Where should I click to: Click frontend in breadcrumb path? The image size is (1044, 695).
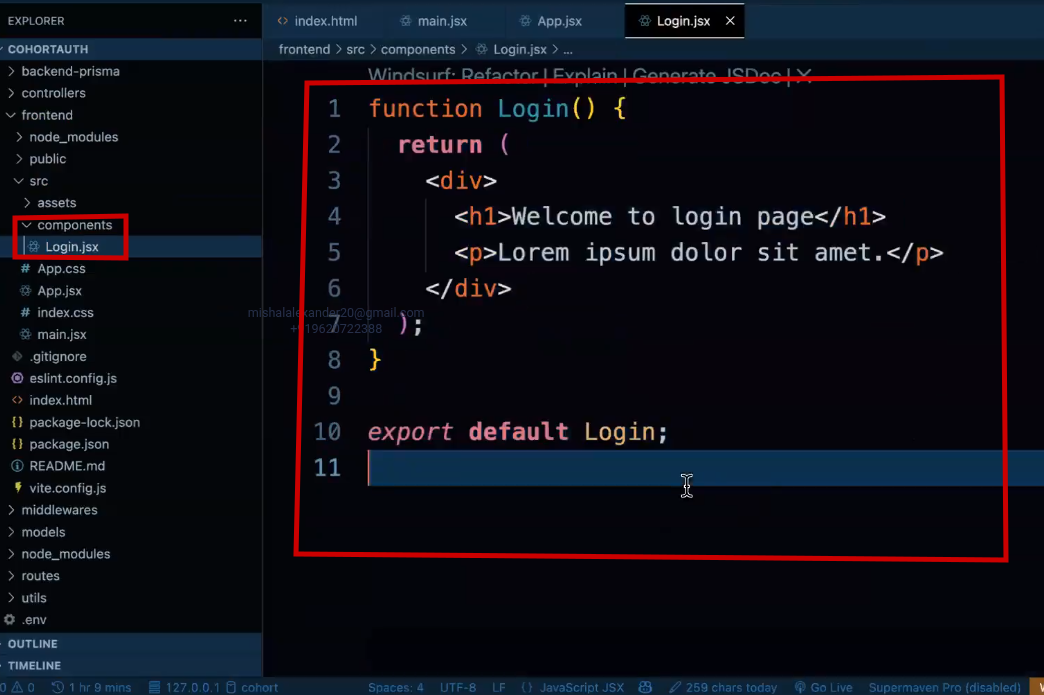(304, 50)
